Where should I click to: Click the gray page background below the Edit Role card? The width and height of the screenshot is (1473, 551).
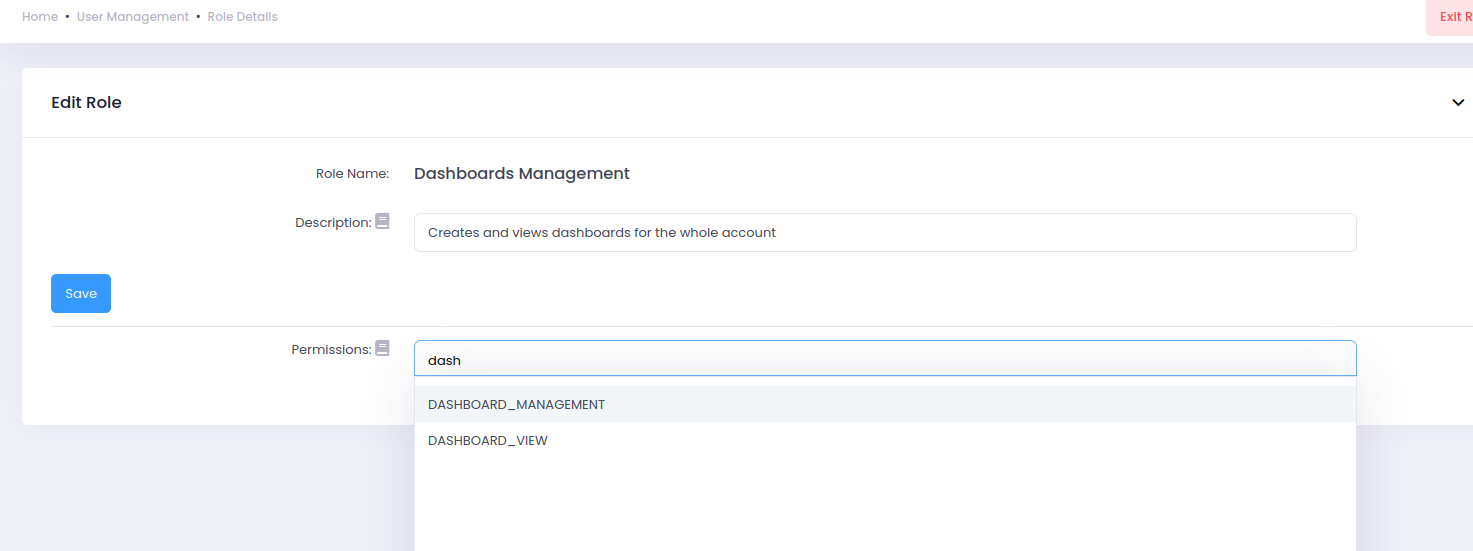pos(200,490)
